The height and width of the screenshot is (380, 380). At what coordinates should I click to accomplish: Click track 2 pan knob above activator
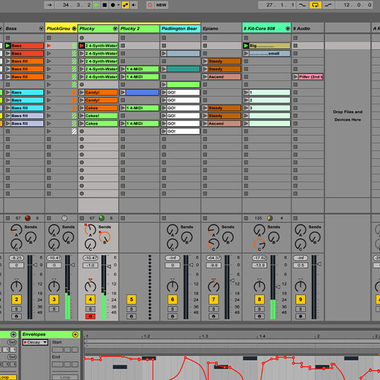pos(16,286)
